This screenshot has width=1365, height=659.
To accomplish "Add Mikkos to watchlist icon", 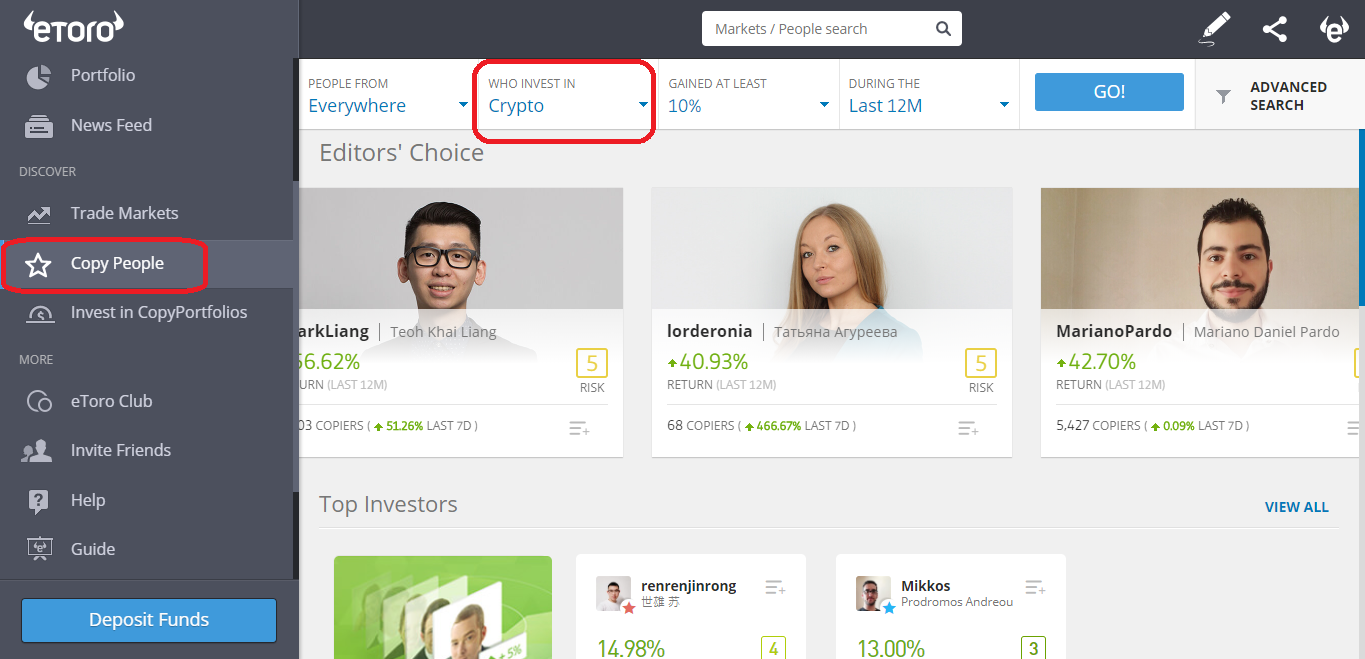I will tap(1035, 588).
